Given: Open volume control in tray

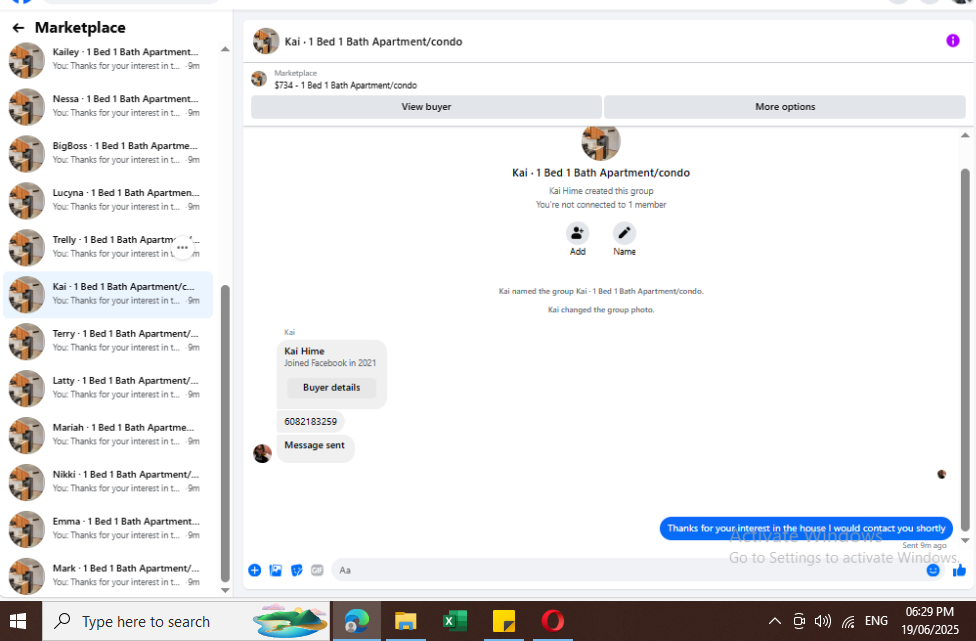Looking at the screenshot, I should tap(823, 621).
